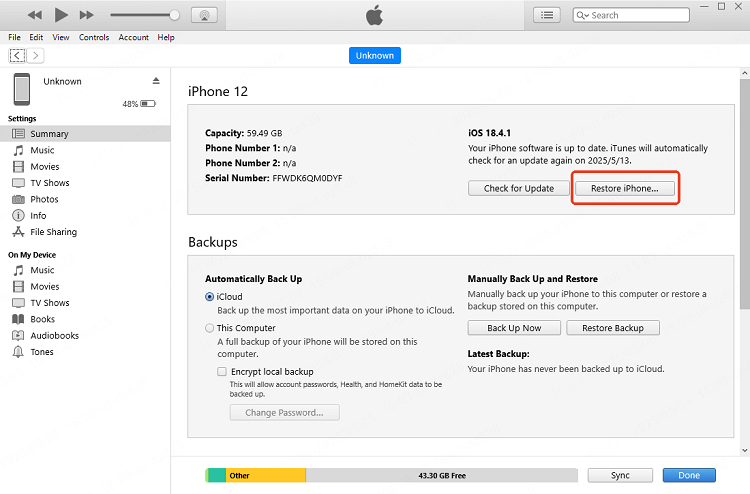Adjust the volume slider knob
Viewport: 750px width, 494px height.
tap(175, 15)
